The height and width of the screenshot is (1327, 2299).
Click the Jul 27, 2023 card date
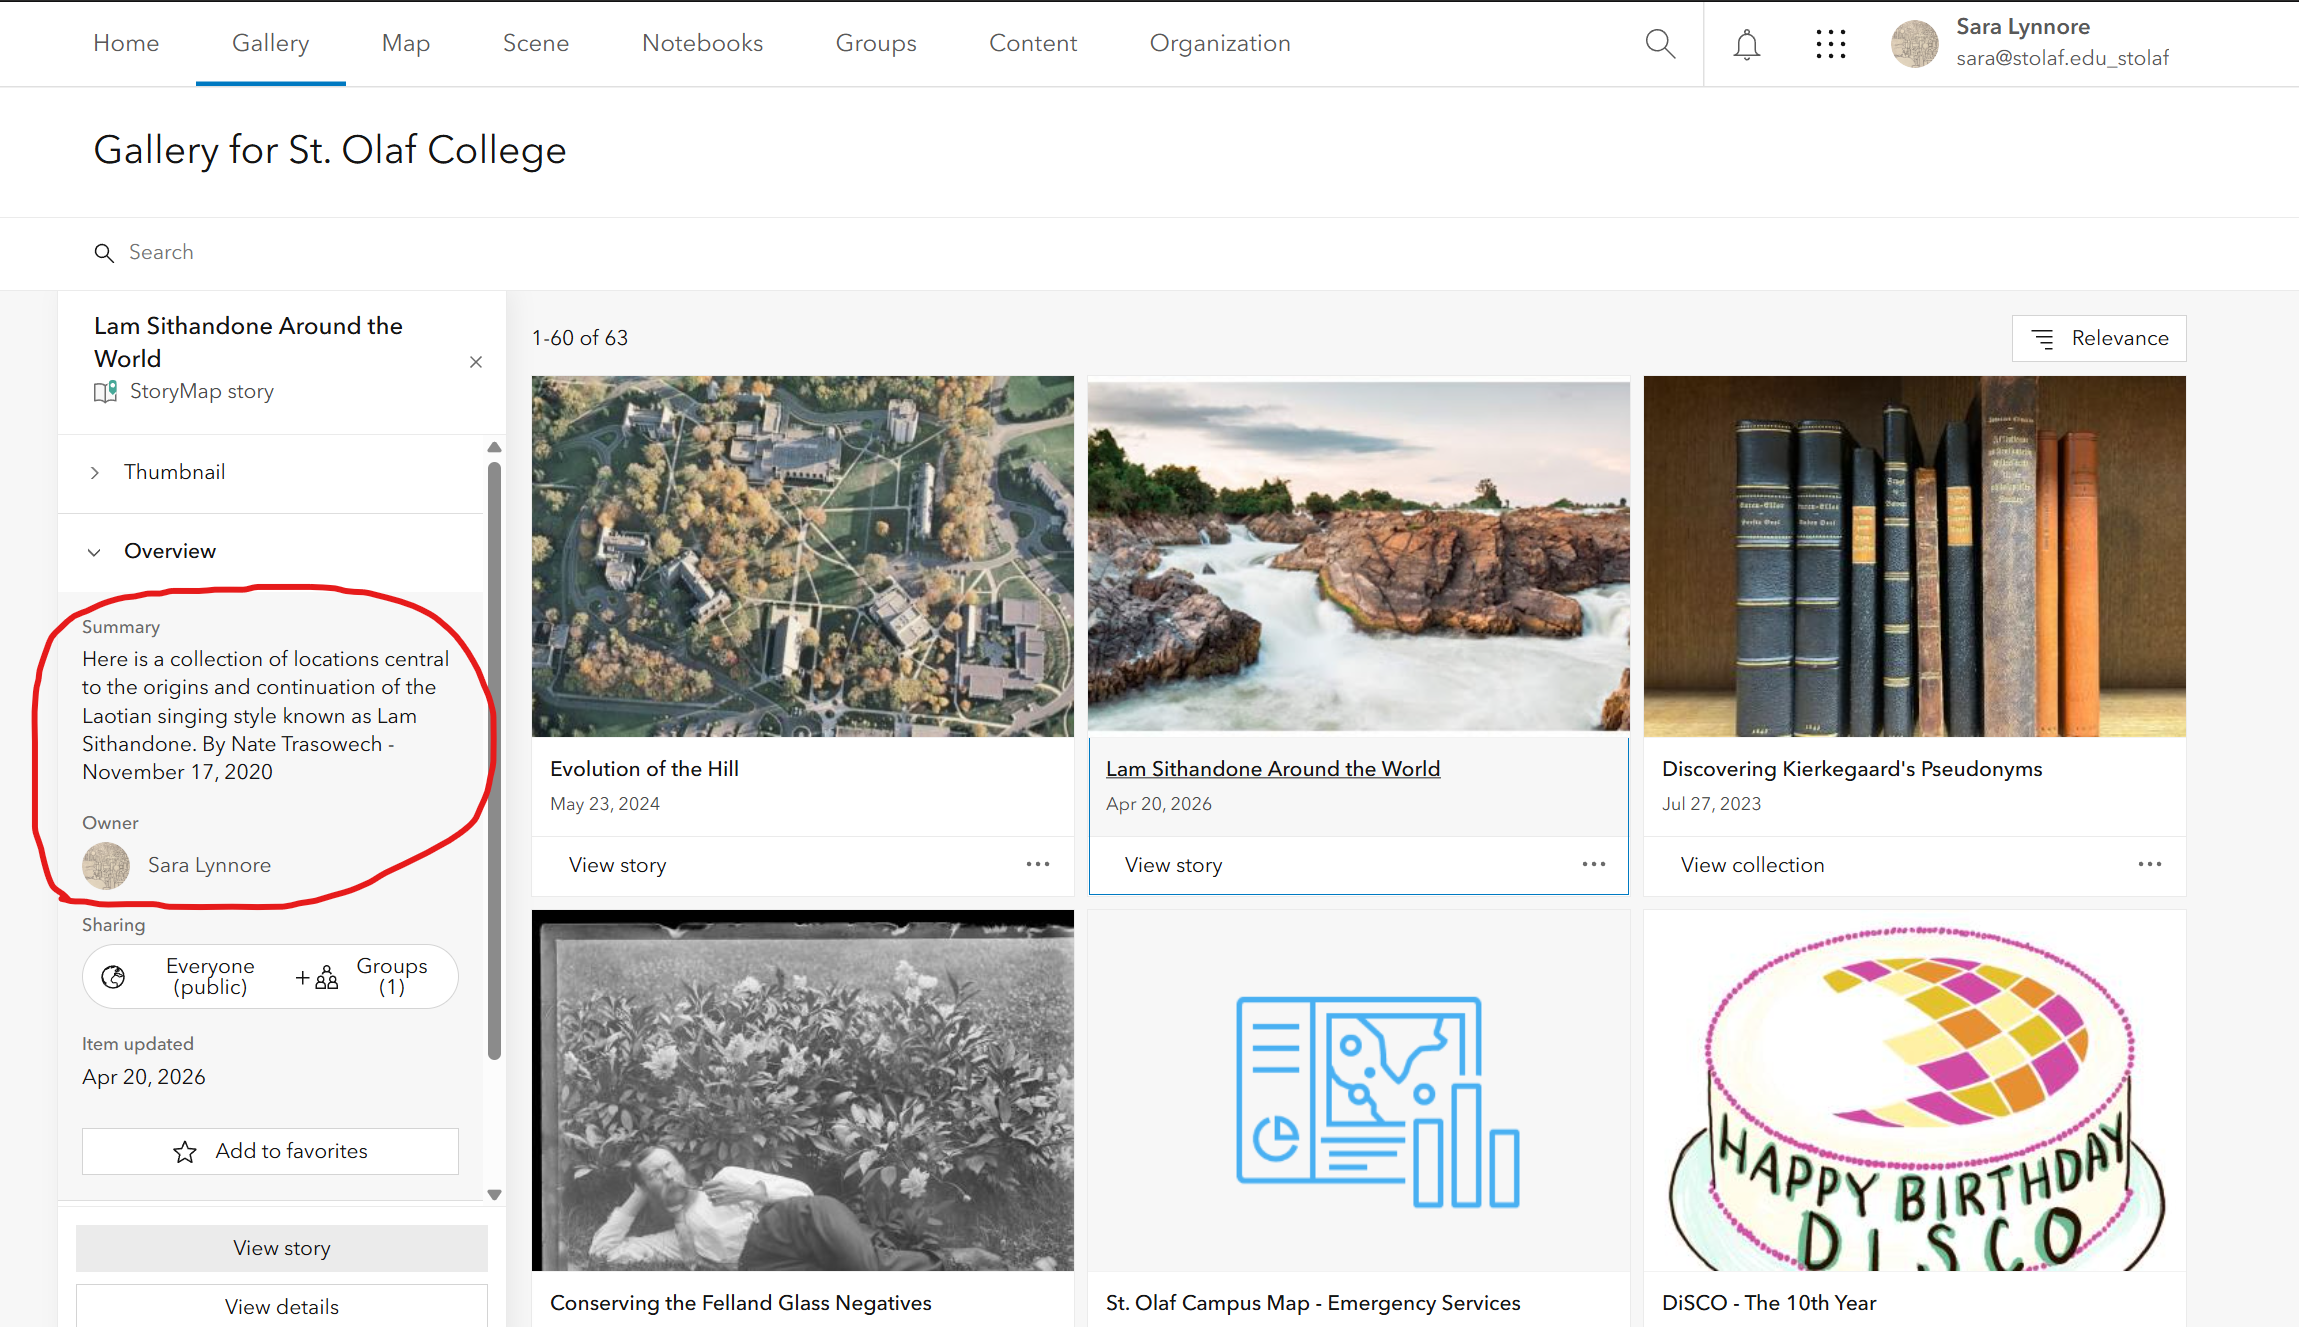pos(1712,804)
